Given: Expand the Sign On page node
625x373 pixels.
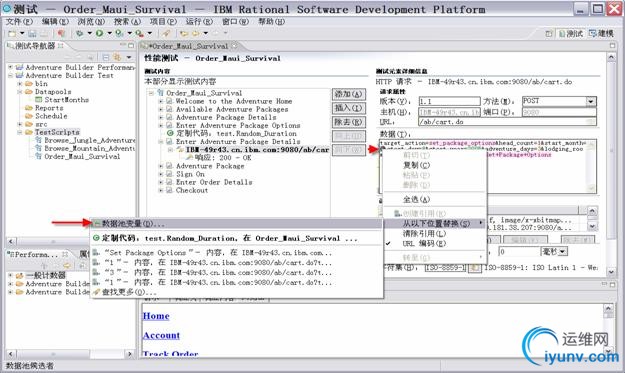Looking at the screenshot, I should (161, 174).
